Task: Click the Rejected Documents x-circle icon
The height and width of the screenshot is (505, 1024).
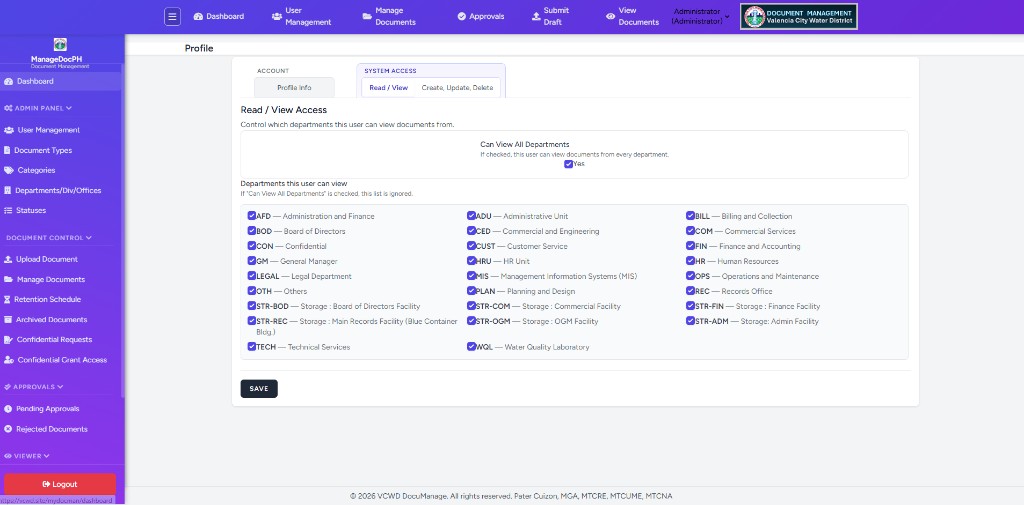Action: (x=8, y=429)
